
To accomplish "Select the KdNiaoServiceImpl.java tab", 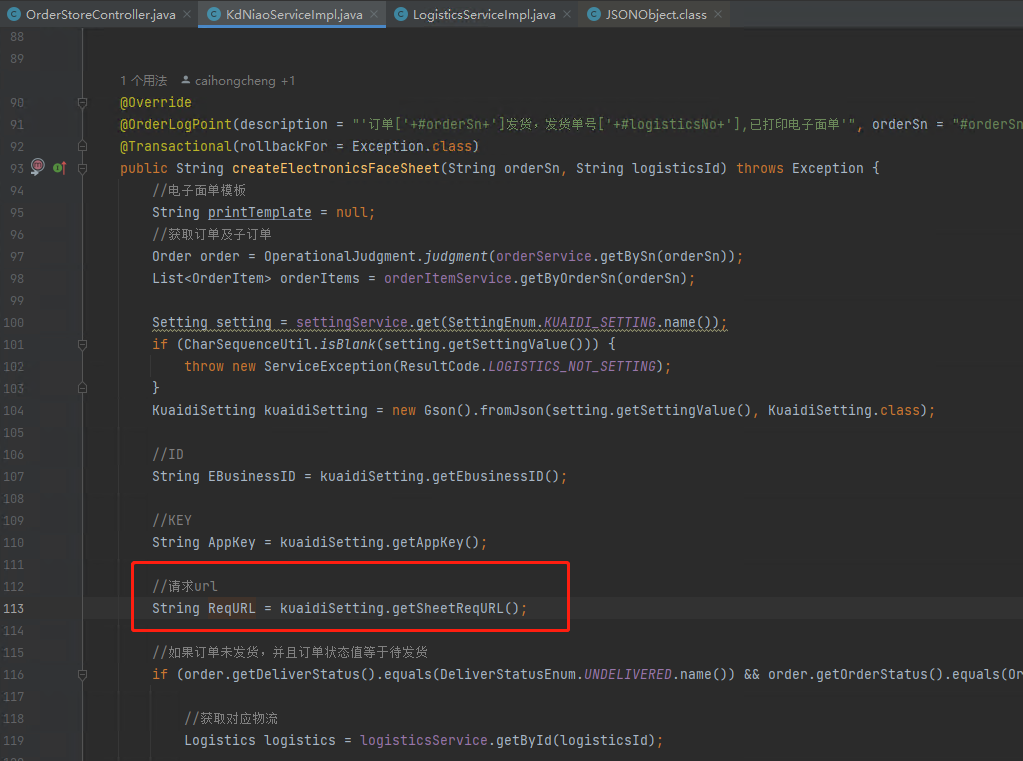I will point(293,14).
